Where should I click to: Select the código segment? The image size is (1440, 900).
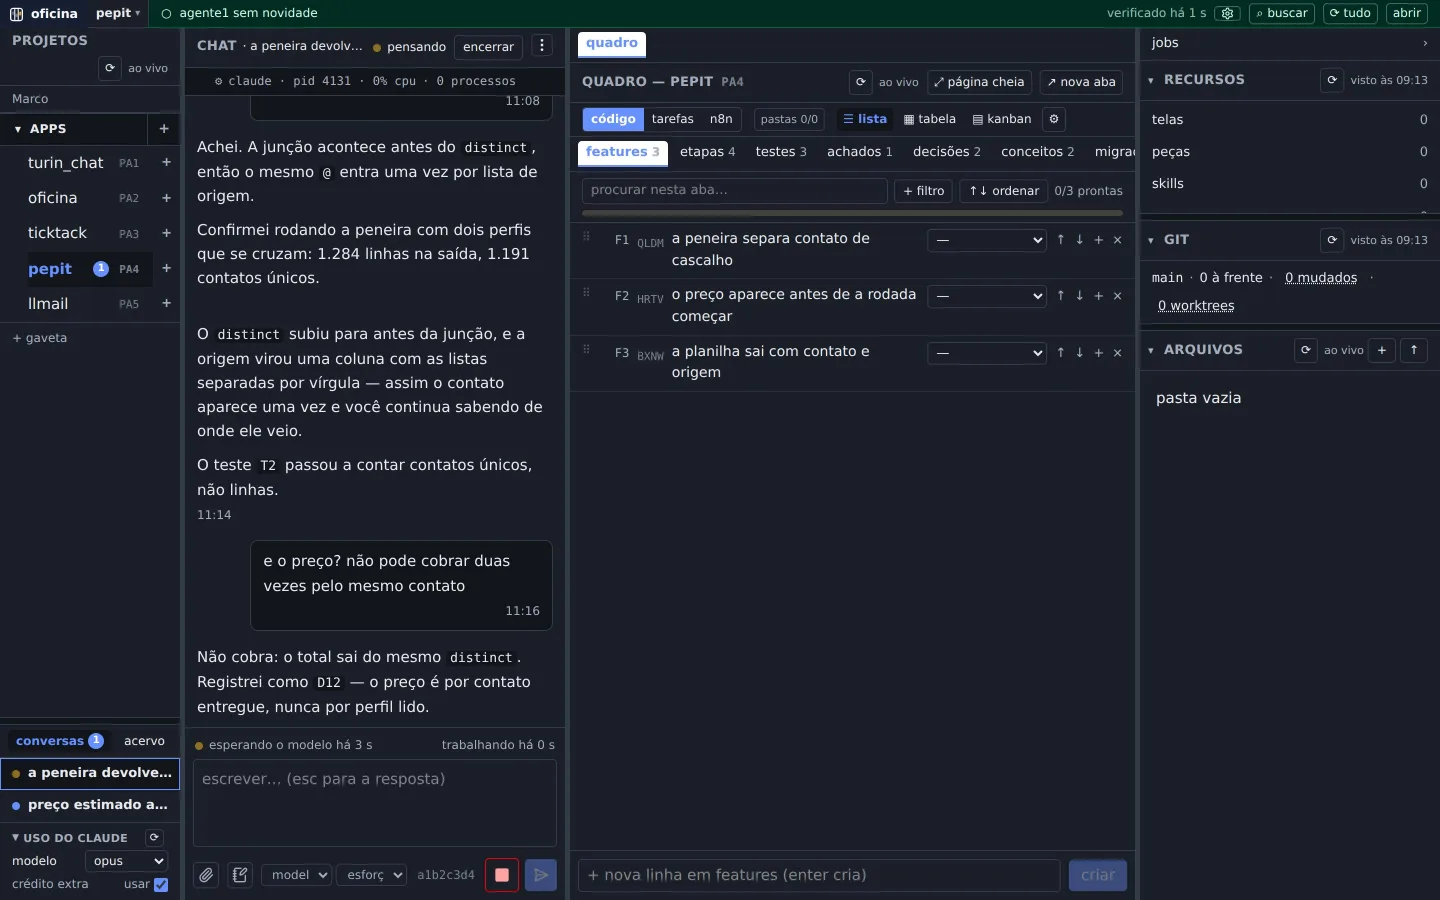tap(613, 119)
